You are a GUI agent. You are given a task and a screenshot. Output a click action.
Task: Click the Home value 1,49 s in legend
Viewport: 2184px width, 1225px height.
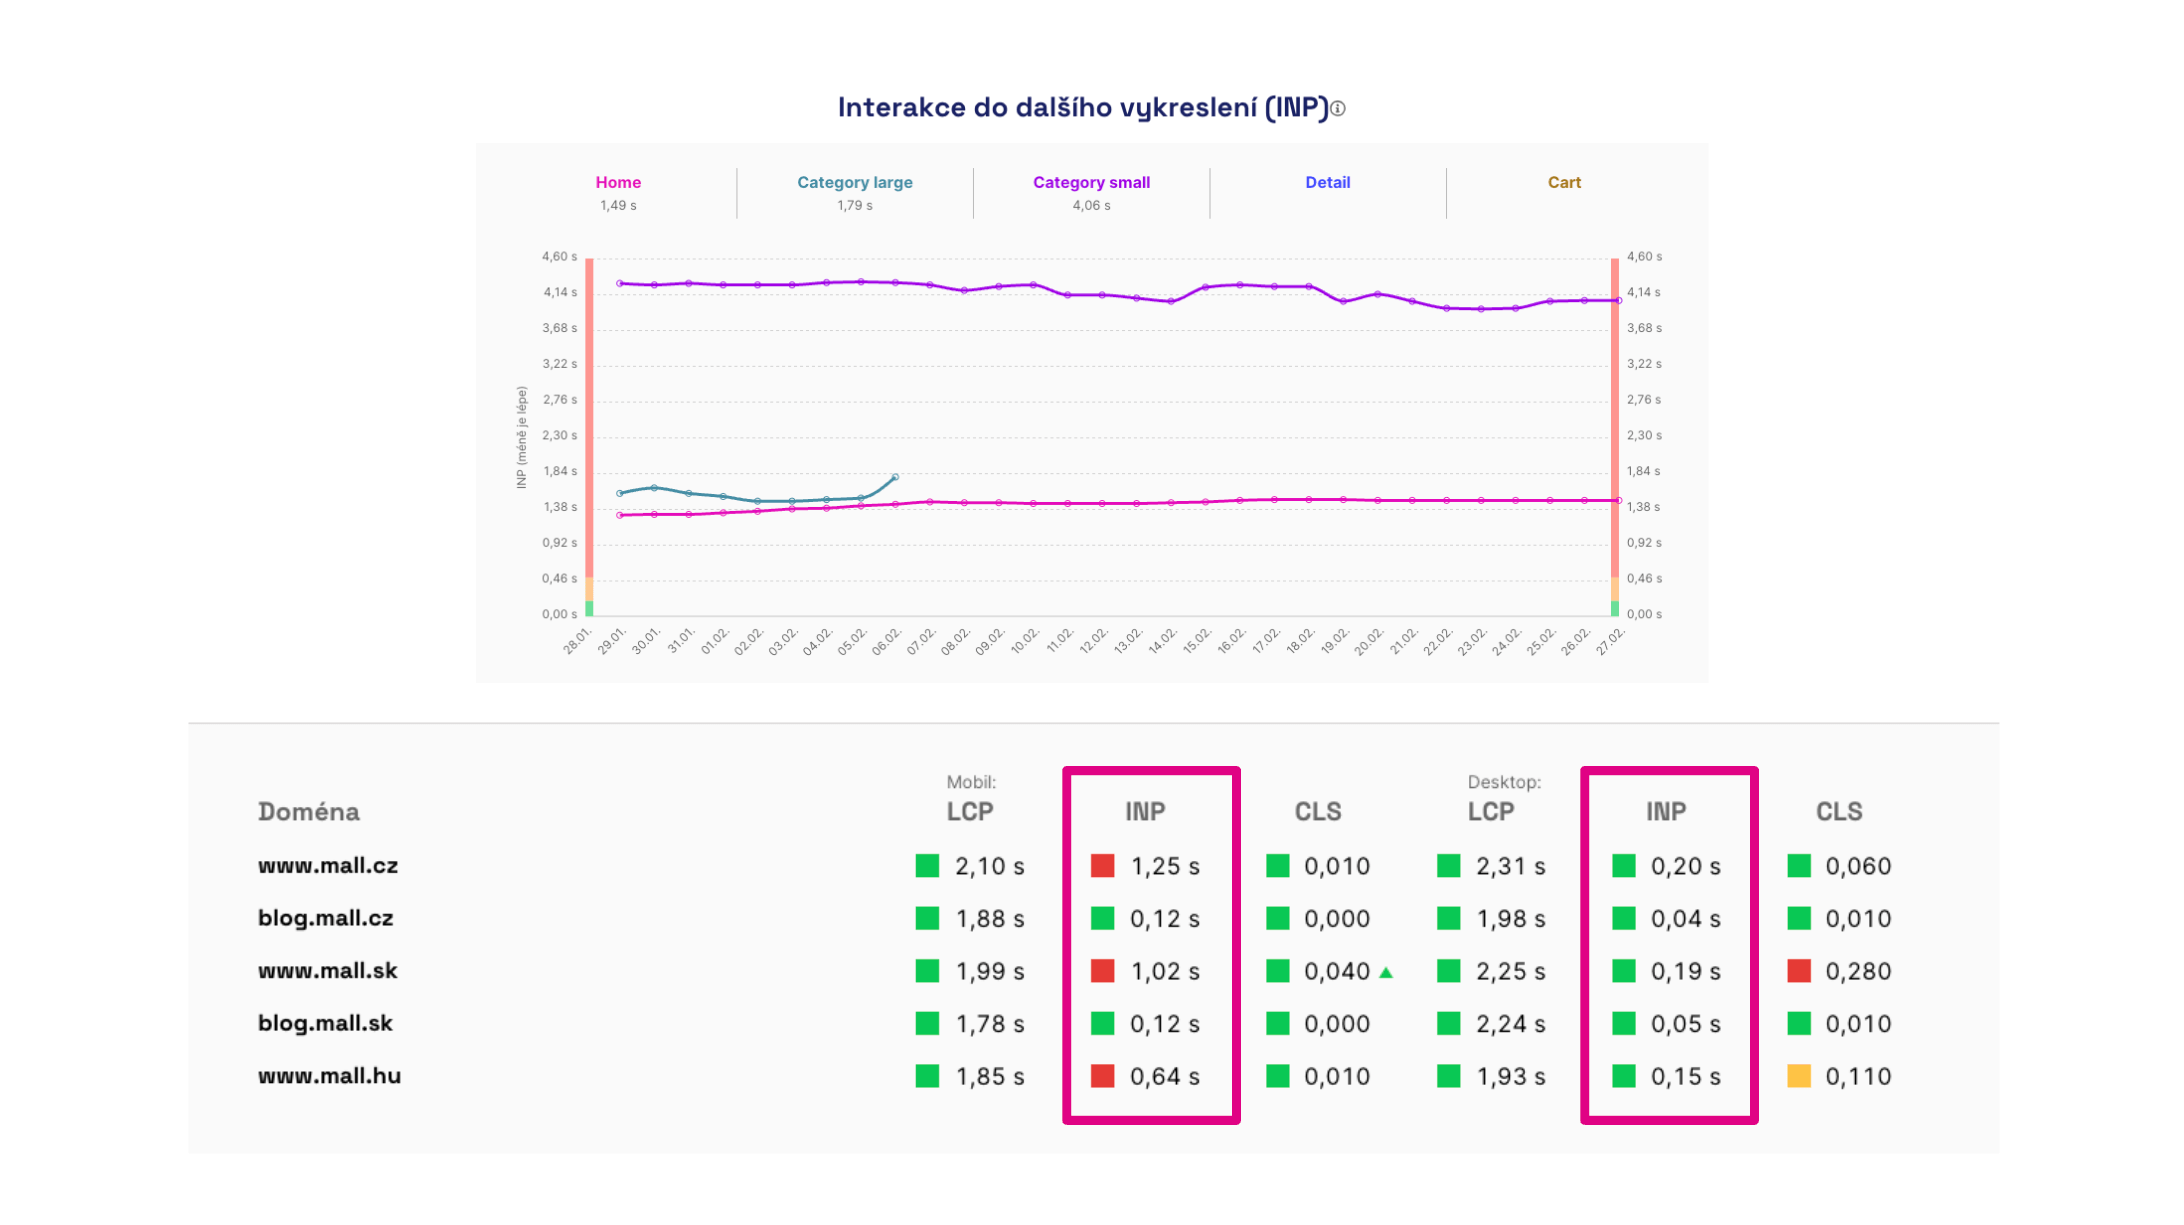pos(618,205)
